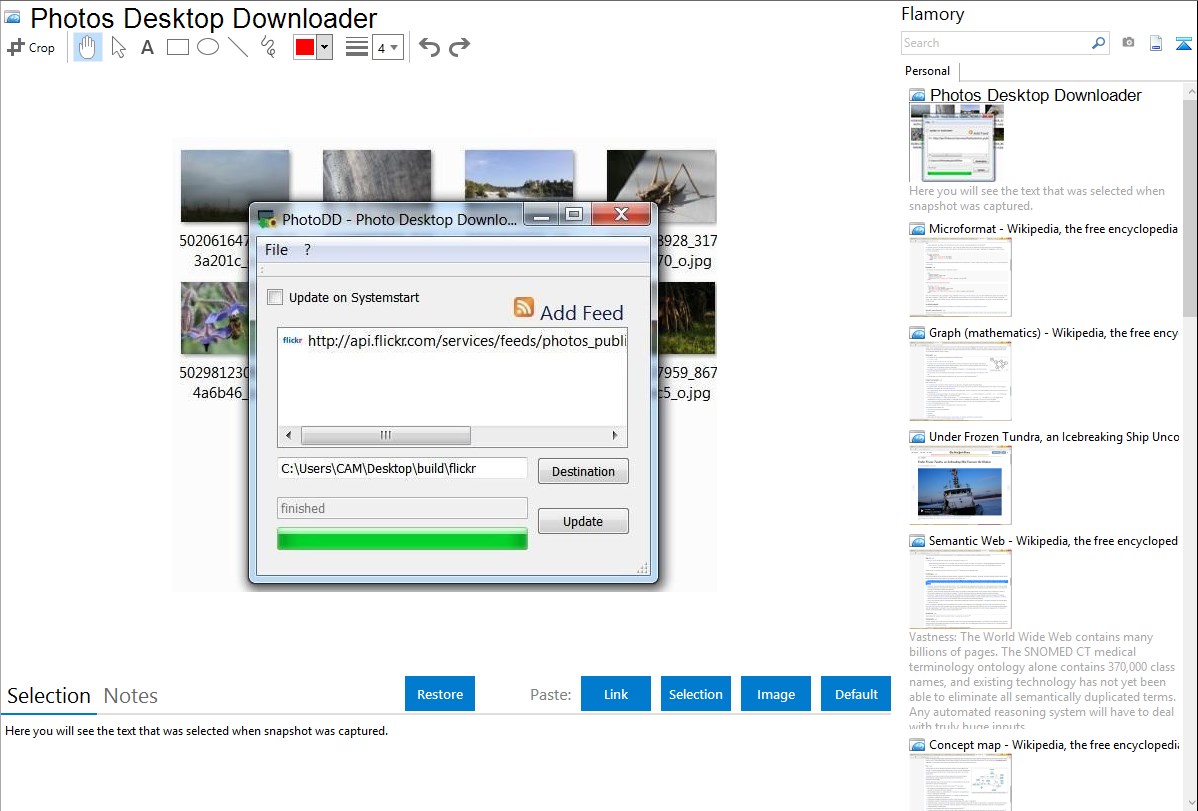1198x811 pixels.
Task: Click the river landscape photo thumbnail
Action: [x=520, y=177]
